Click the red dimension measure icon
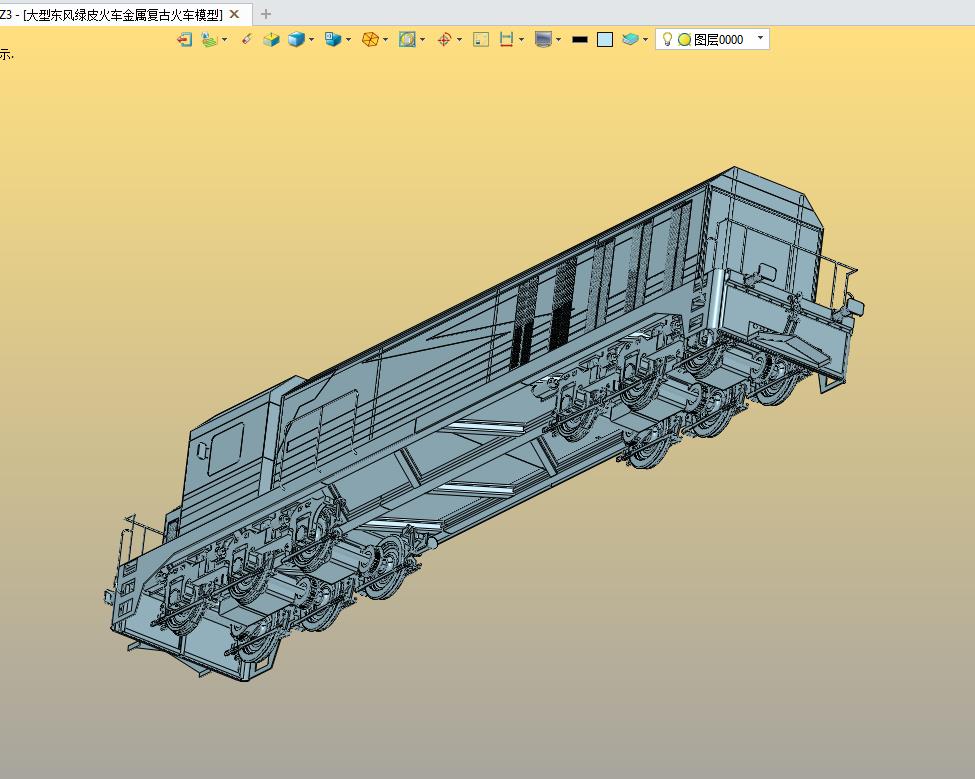The image size is (975, 779). pyautogui.click(x=506, y=40)
